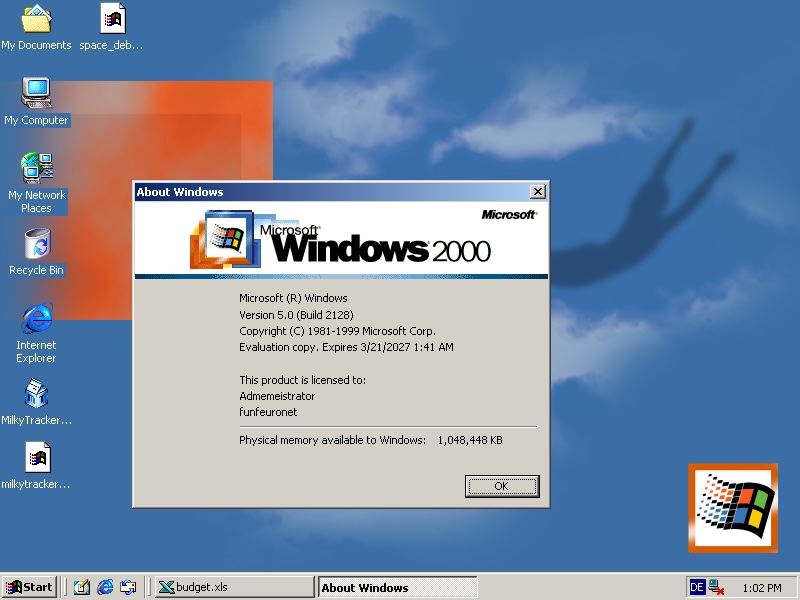Click the DE keyboard language indicator
Image resolution: width=800 pixels, height=600 pixels.
[x=697, y=588]
